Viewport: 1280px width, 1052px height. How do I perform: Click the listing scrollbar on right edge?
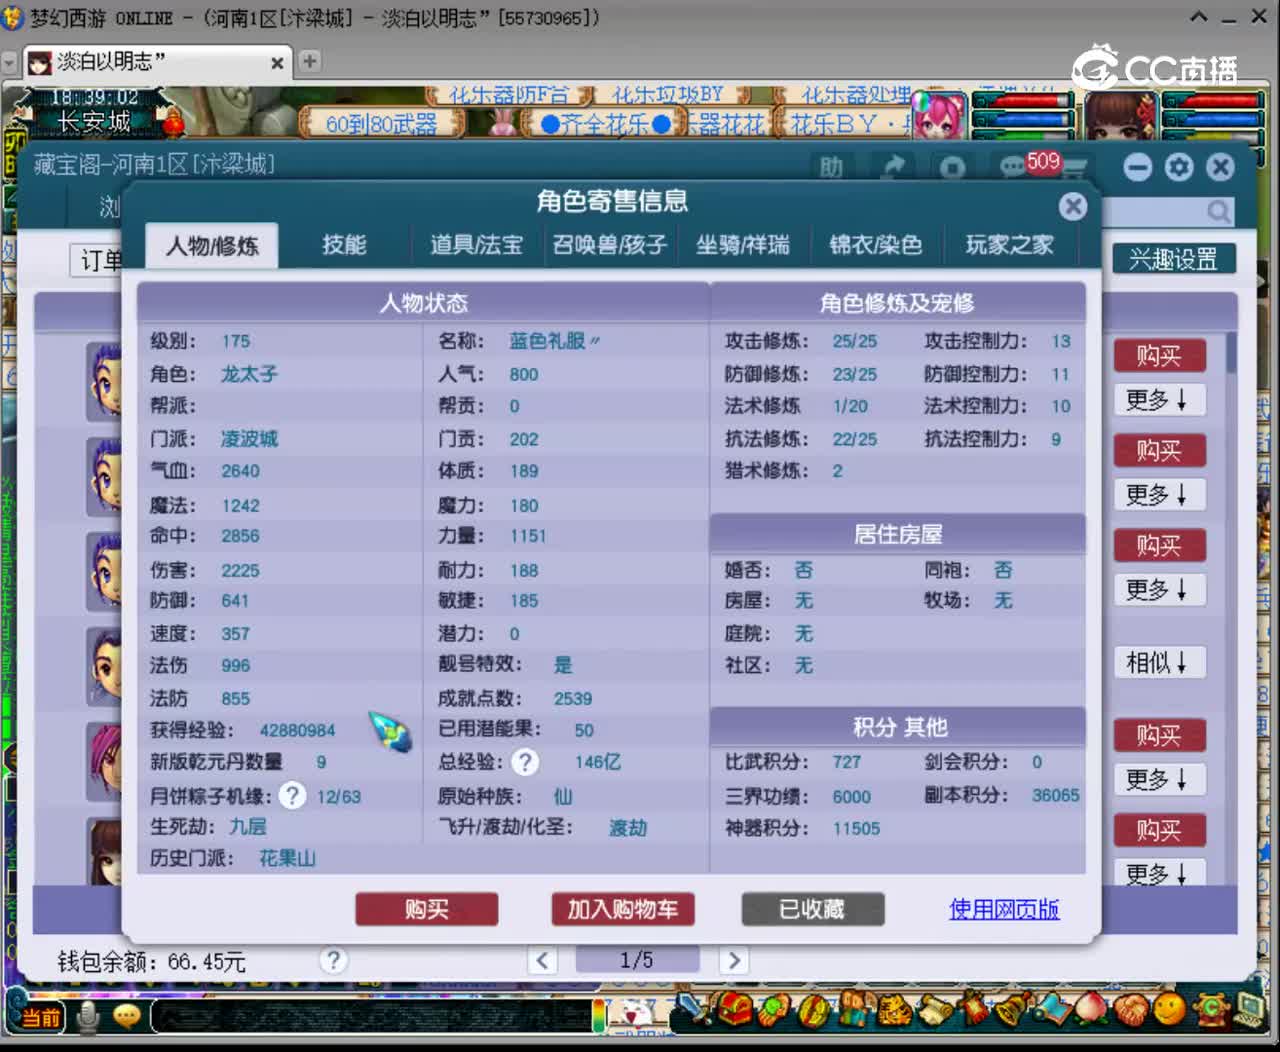pos(1232,354)
